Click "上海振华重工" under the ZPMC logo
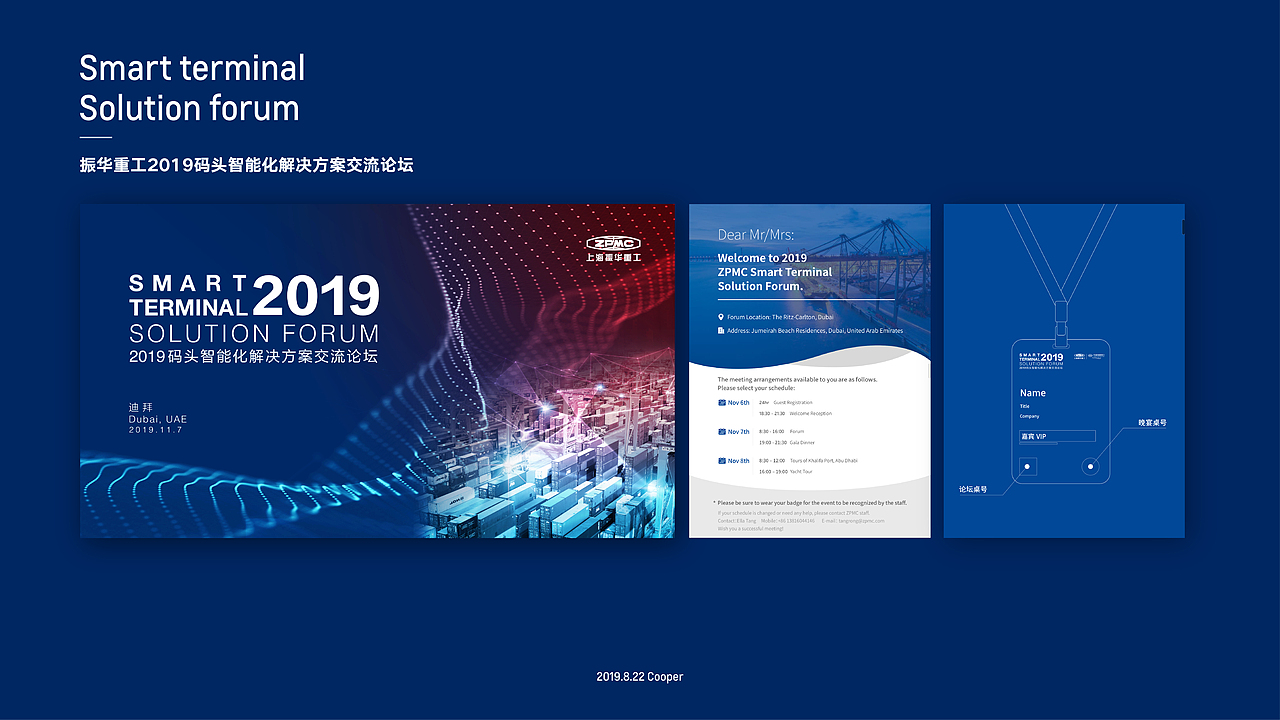This screenshot has height=720, width=1280. (614, 258)
